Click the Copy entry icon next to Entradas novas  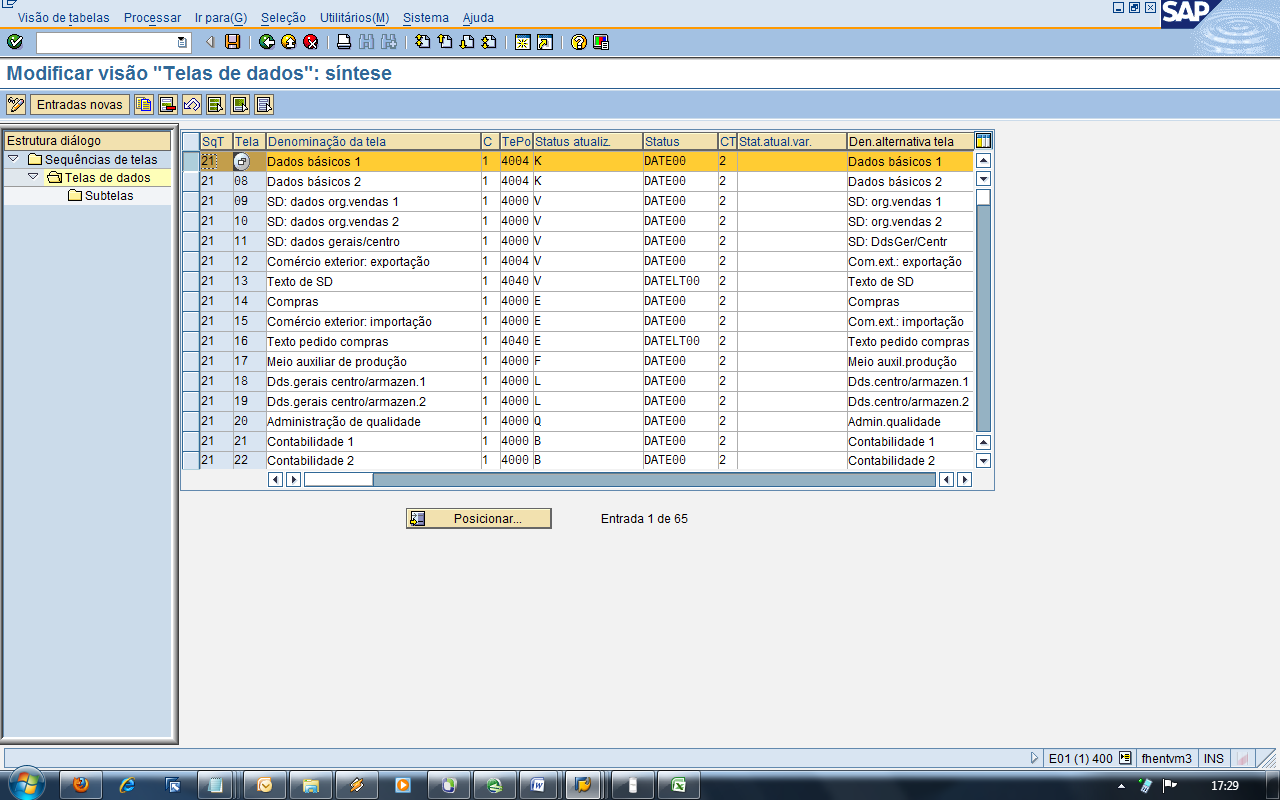coord(143,104)
